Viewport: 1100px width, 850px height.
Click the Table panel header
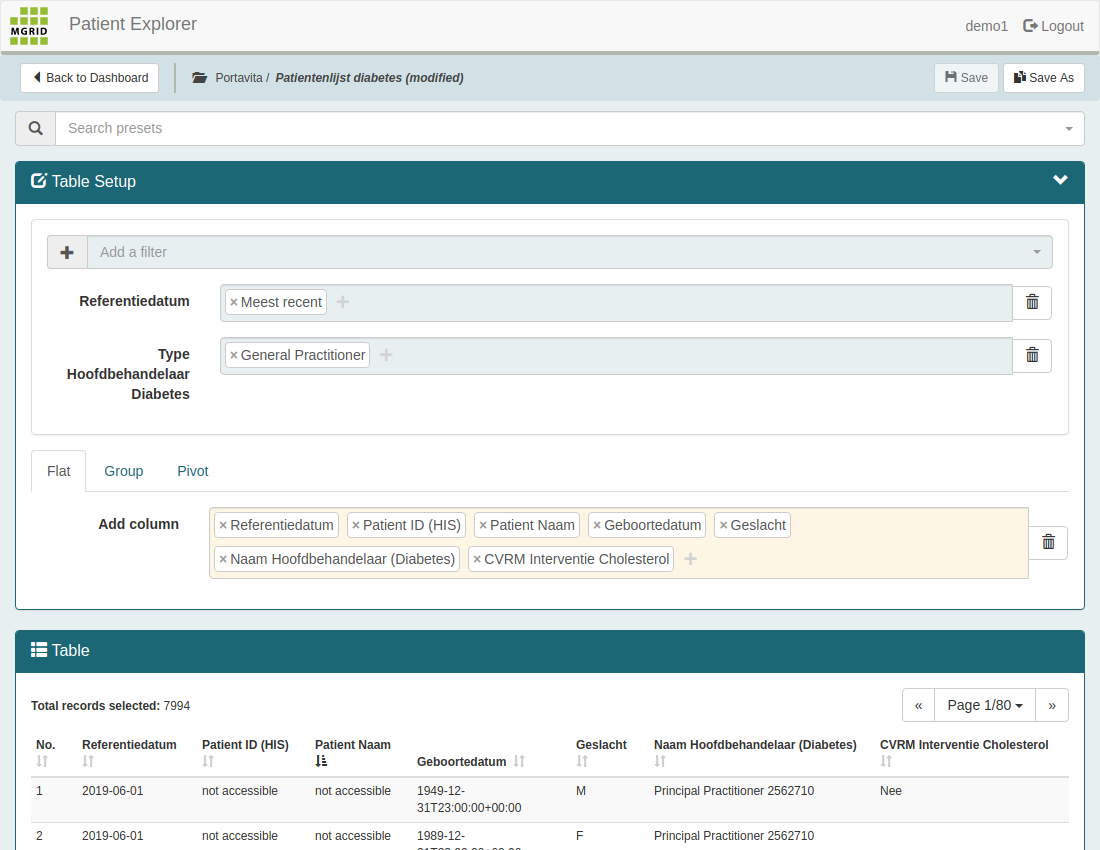(x=550, y=651)
